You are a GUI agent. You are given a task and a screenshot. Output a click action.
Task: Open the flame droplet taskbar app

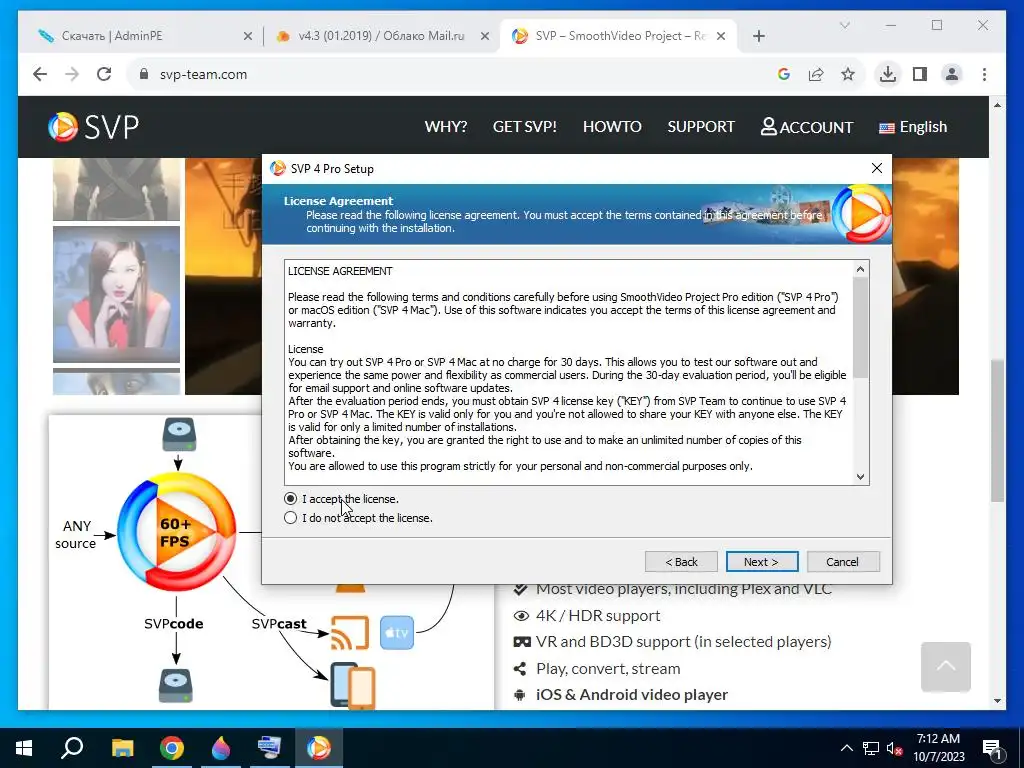tap(221, 748)
